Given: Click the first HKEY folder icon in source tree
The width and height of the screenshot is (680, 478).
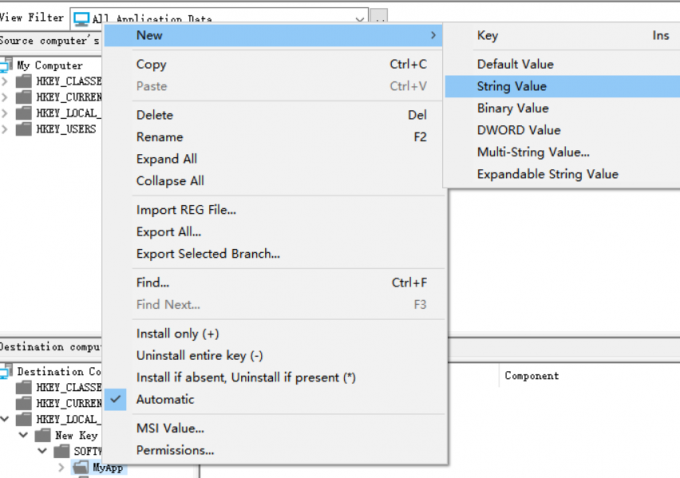Looking at the screenshot, I should 25,81.
